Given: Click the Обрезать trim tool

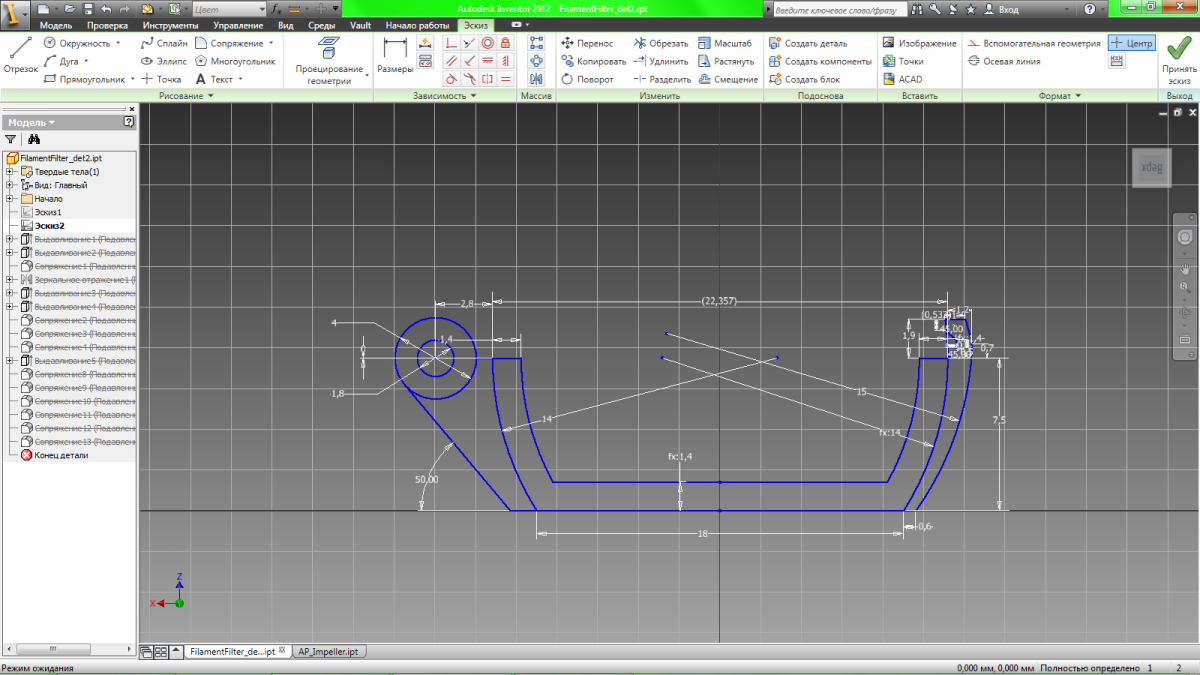Looking at the screenshot, I should (660, 43).
